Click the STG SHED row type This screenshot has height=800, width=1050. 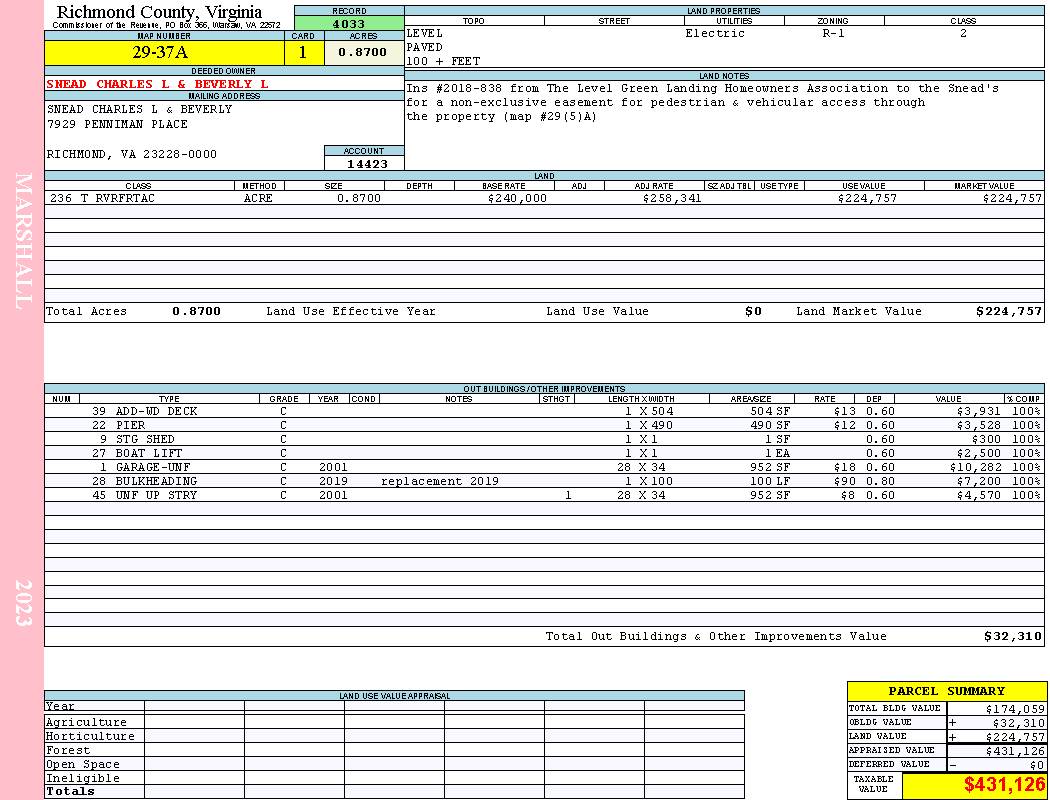(145, 440)
